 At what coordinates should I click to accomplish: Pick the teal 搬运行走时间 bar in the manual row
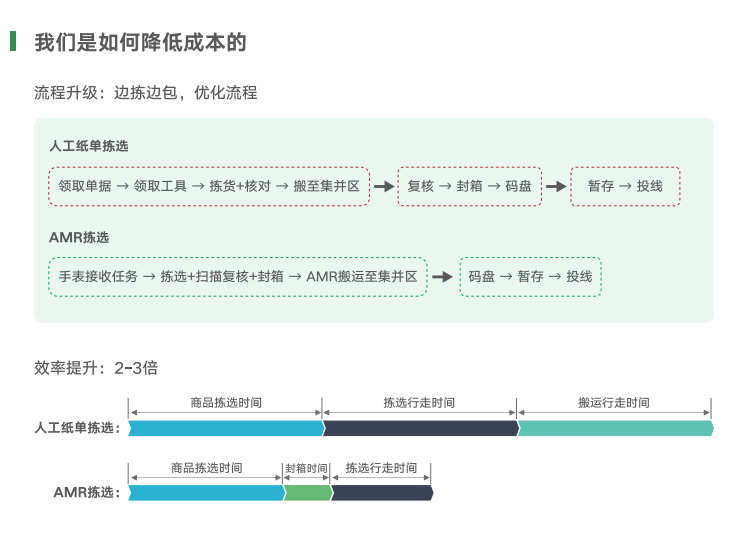click(x=615, y=428)
